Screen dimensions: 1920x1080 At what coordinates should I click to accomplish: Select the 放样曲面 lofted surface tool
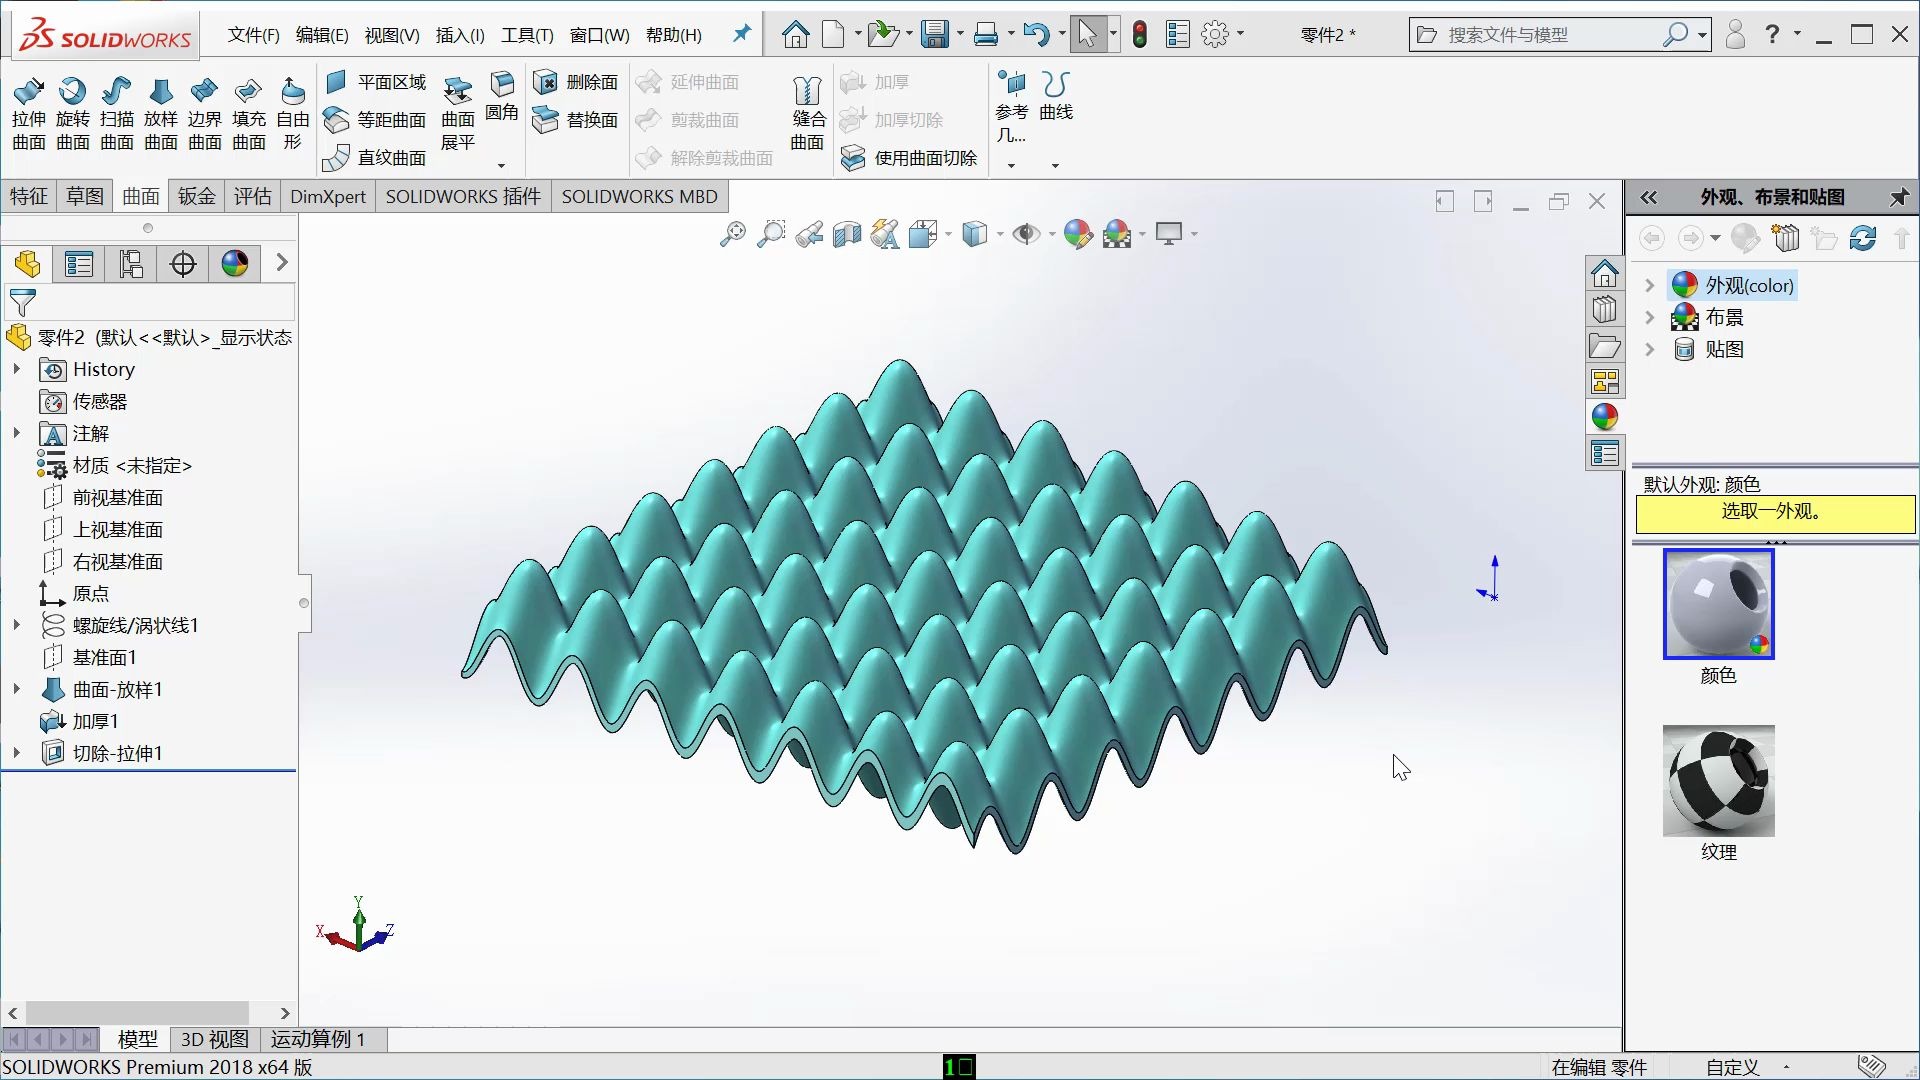(160, 114)
